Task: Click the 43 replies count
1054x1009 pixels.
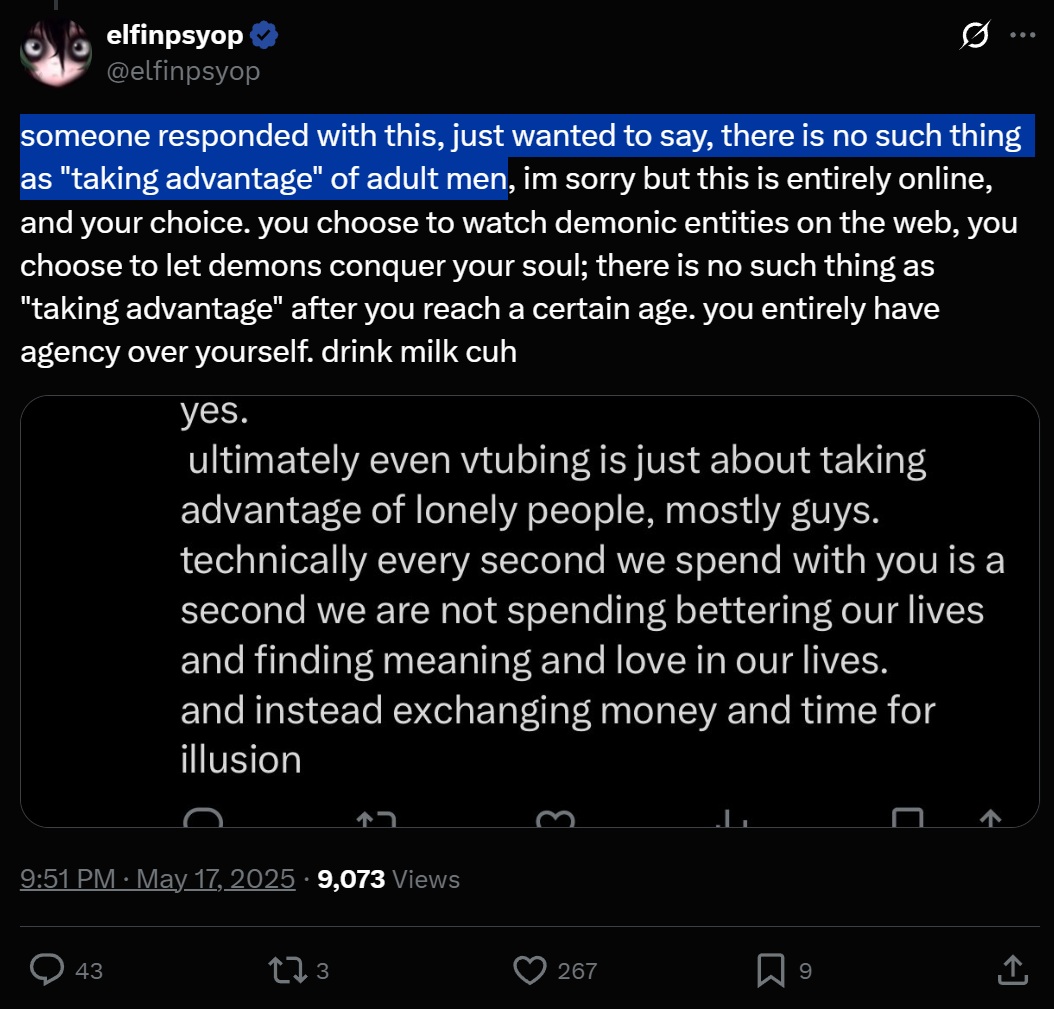Action: tap(89, 970)
